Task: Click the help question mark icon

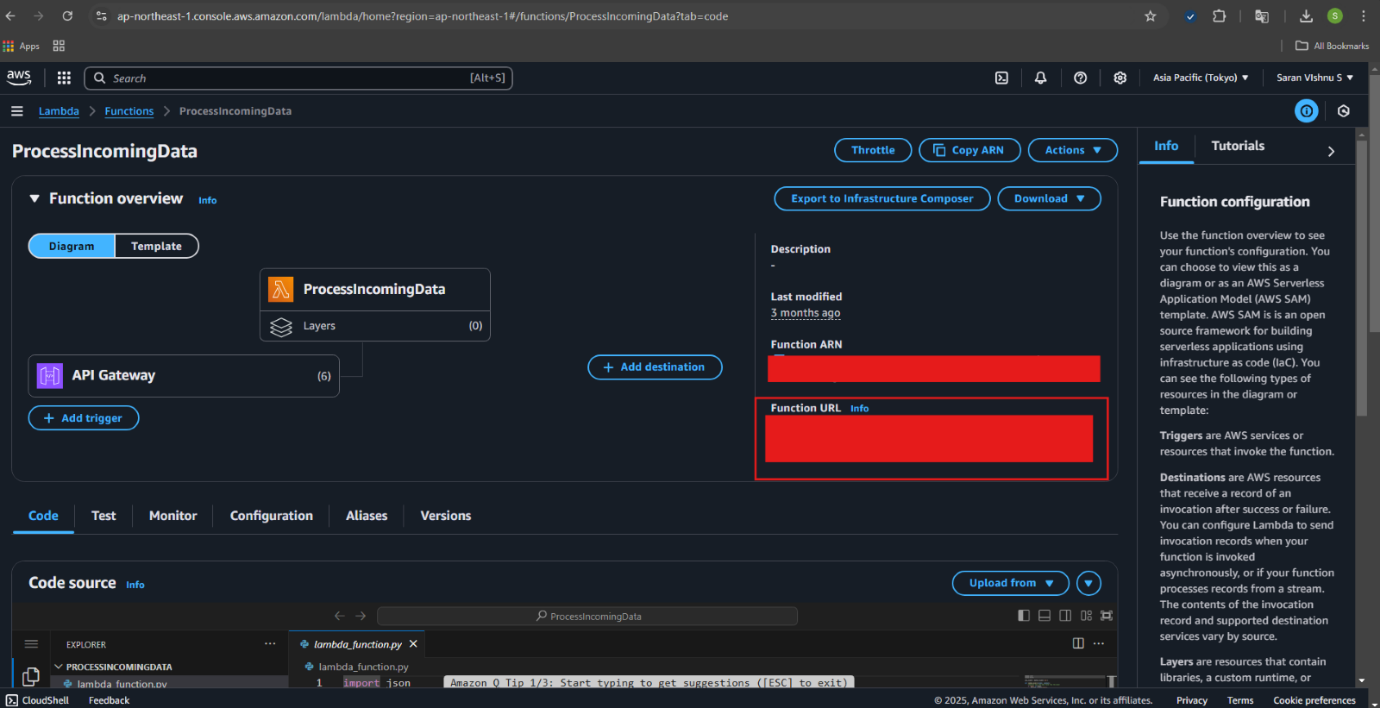Action: (1080, 78)
